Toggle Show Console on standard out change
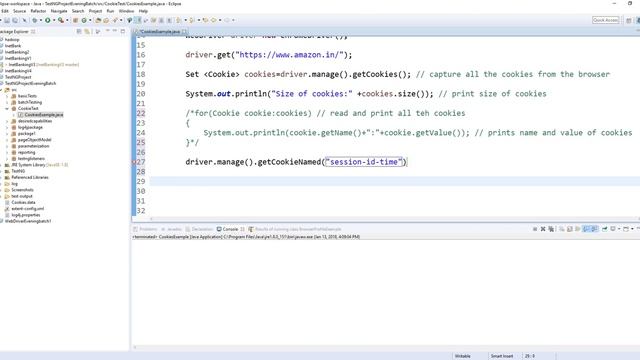The image size is (640, 360). click(586, 229)
